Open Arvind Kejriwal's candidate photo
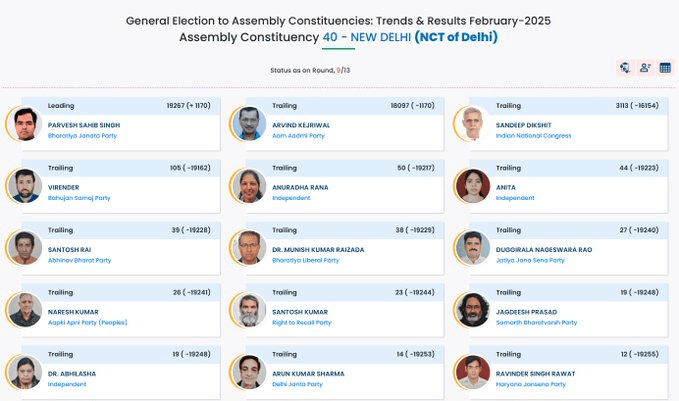679x401 pixels. pos(249,124)
